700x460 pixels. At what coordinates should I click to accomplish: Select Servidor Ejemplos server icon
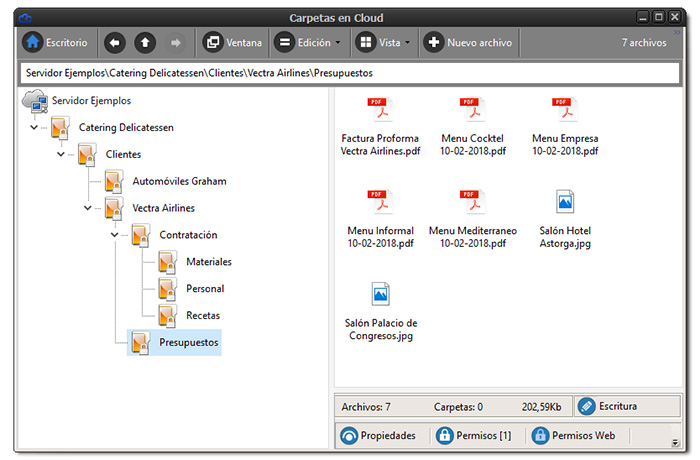(35, 101)
